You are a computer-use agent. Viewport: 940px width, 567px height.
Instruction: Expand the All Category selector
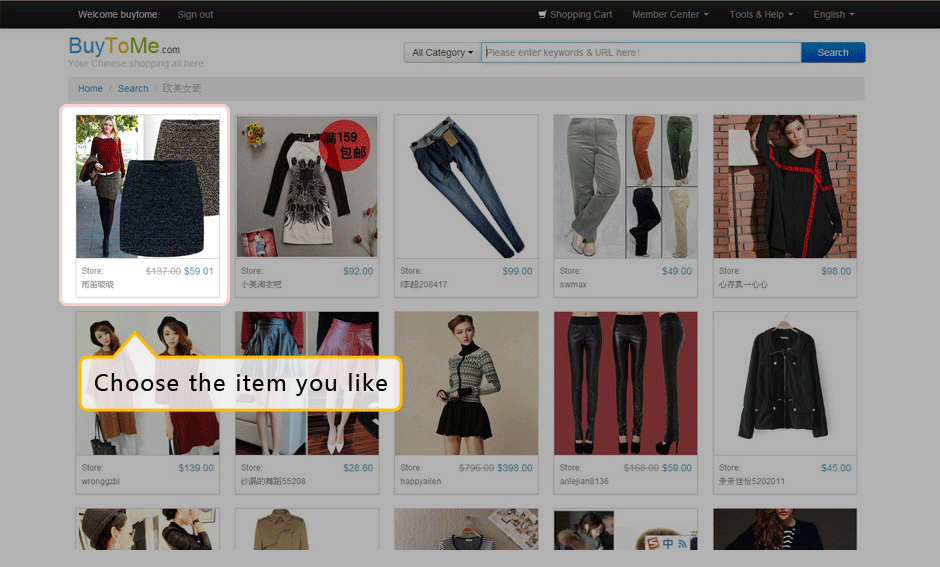pyautogui.click(x=442, y=53)
